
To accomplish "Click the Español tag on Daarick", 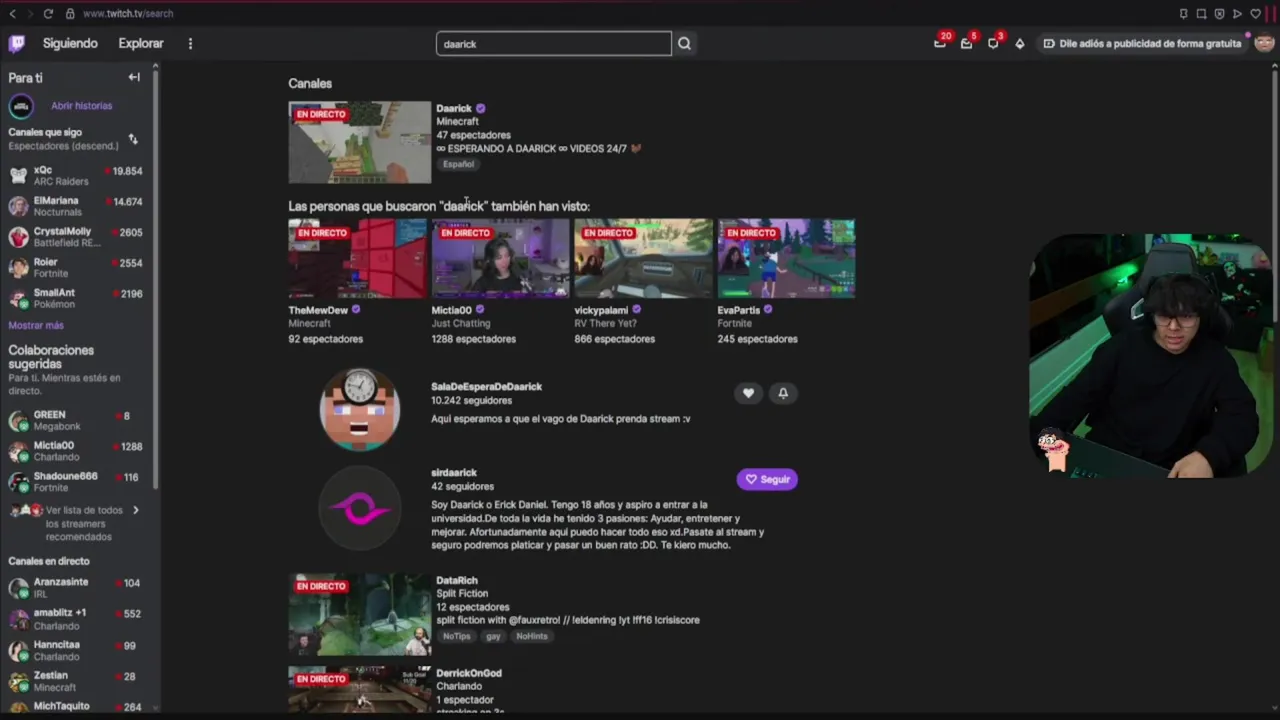I will pyautogui.click(x=459, y=164).
